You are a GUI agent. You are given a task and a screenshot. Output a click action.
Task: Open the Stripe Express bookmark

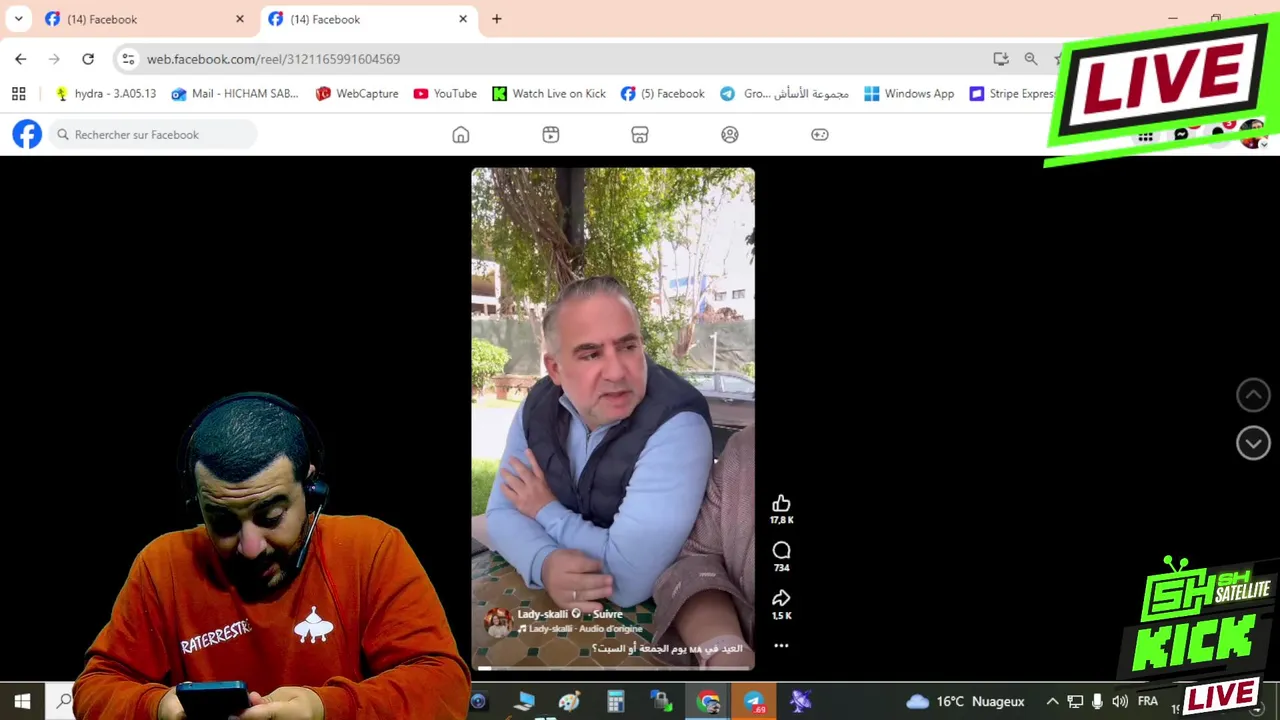[1012, 94]
